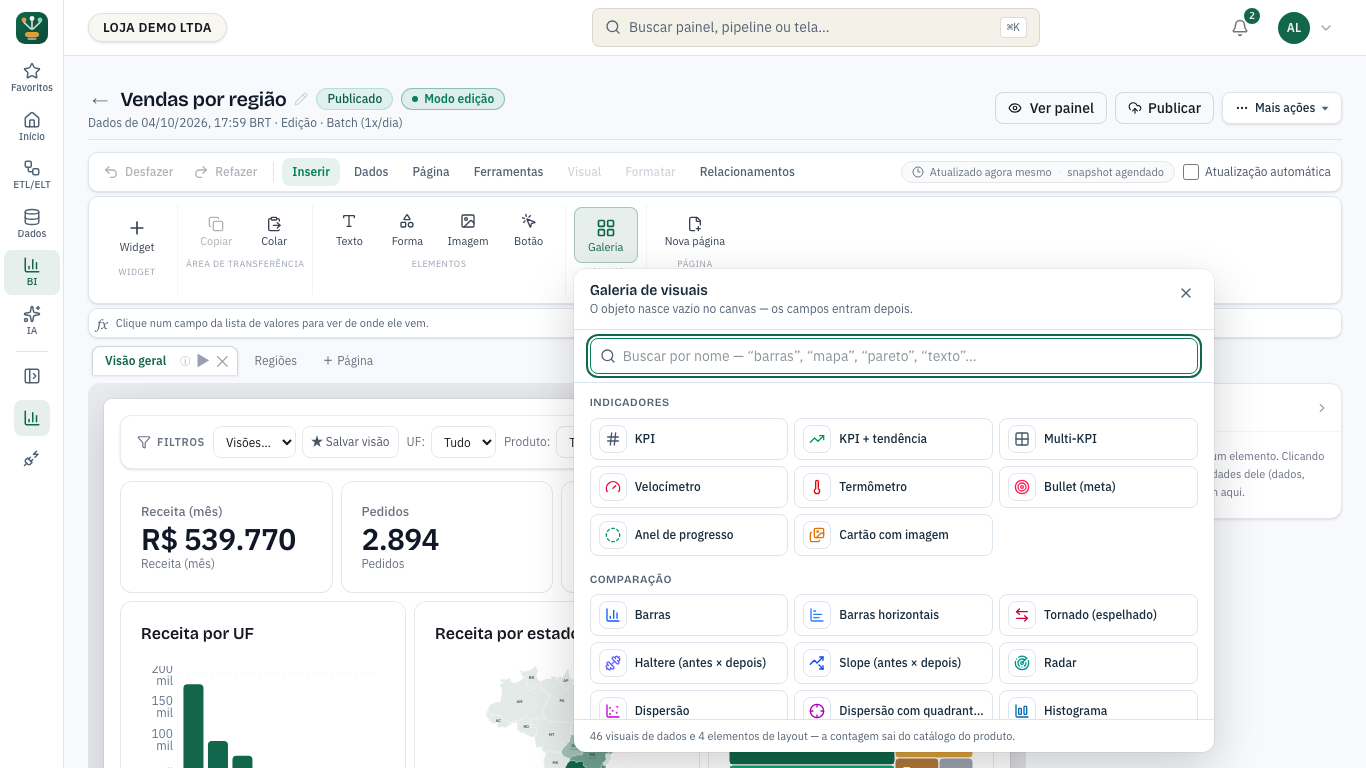Click the plug connections icon in sidebar

[x=32, y=459]
